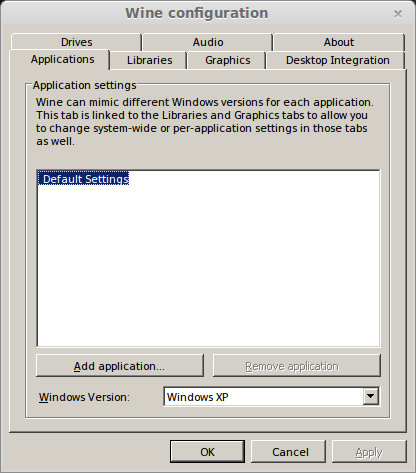
Task: Click the Wine configuration title bar
Action: [197, 13]
